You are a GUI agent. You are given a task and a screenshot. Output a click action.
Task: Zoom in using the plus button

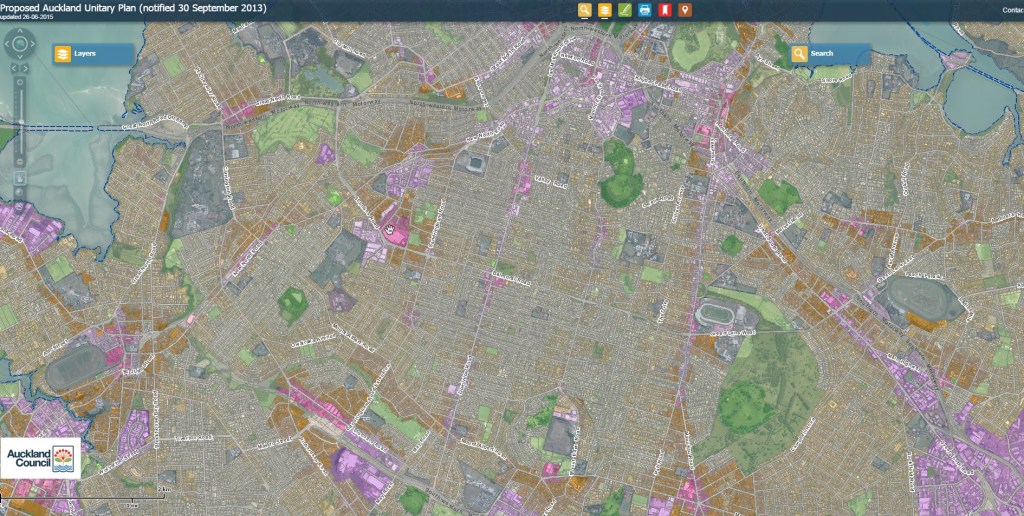[20, 81]
